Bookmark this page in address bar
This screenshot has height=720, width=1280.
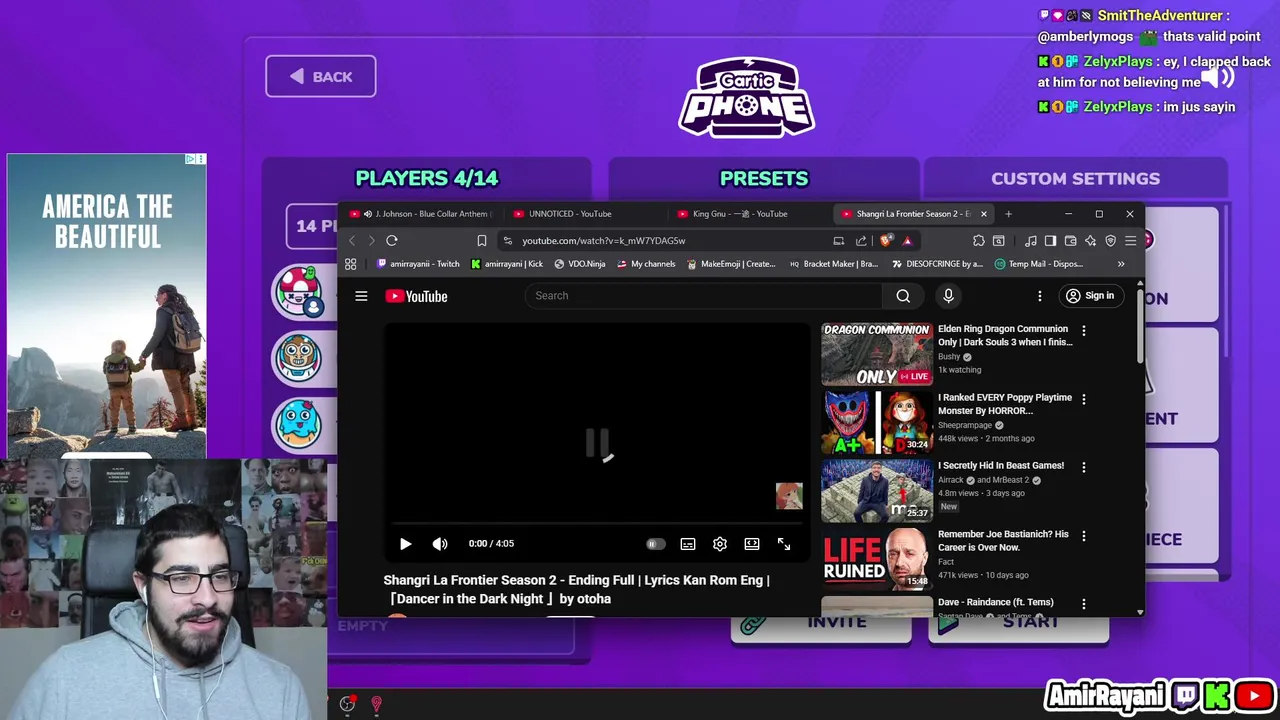point(481,241)
